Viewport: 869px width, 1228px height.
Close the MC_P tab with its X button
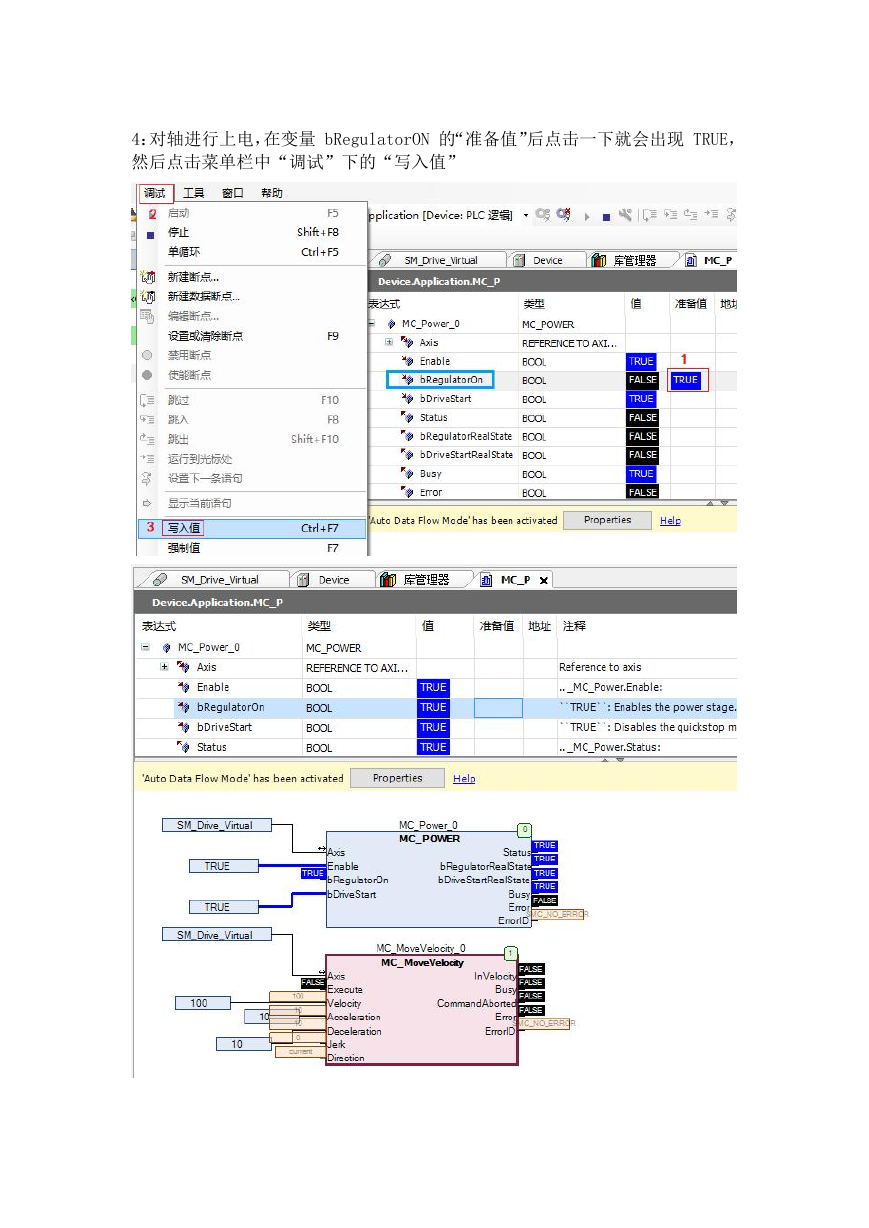click(x=544, y=580)
